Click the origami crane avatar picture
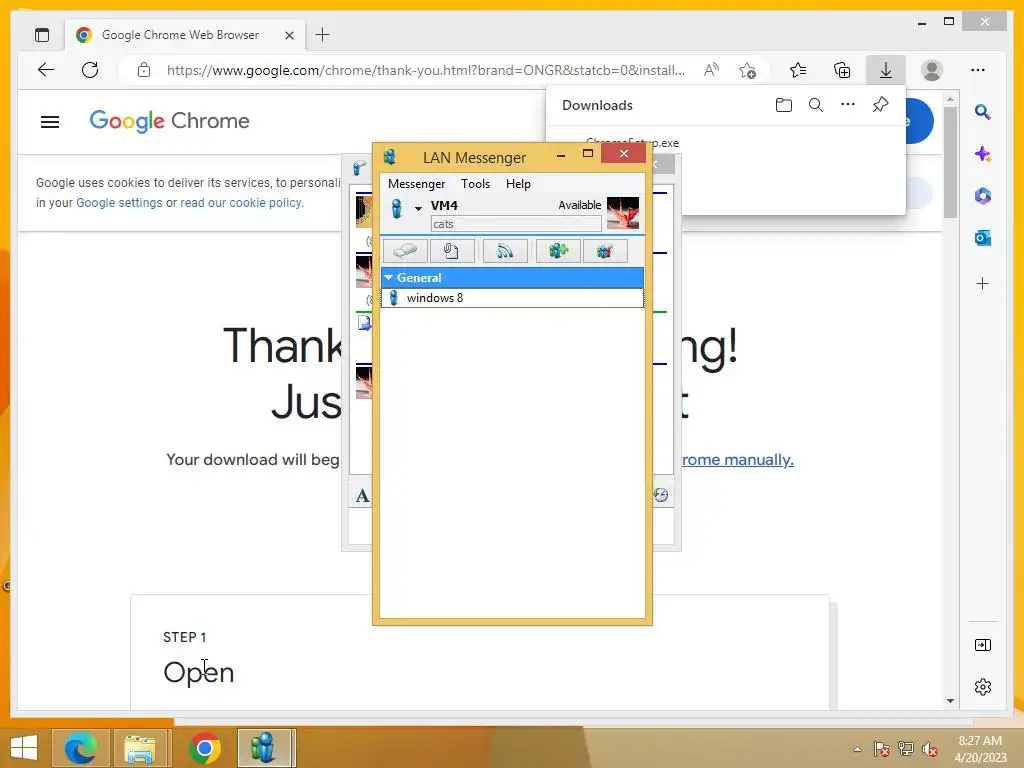Screen dimensions: 1024x768 coord(622,213)
